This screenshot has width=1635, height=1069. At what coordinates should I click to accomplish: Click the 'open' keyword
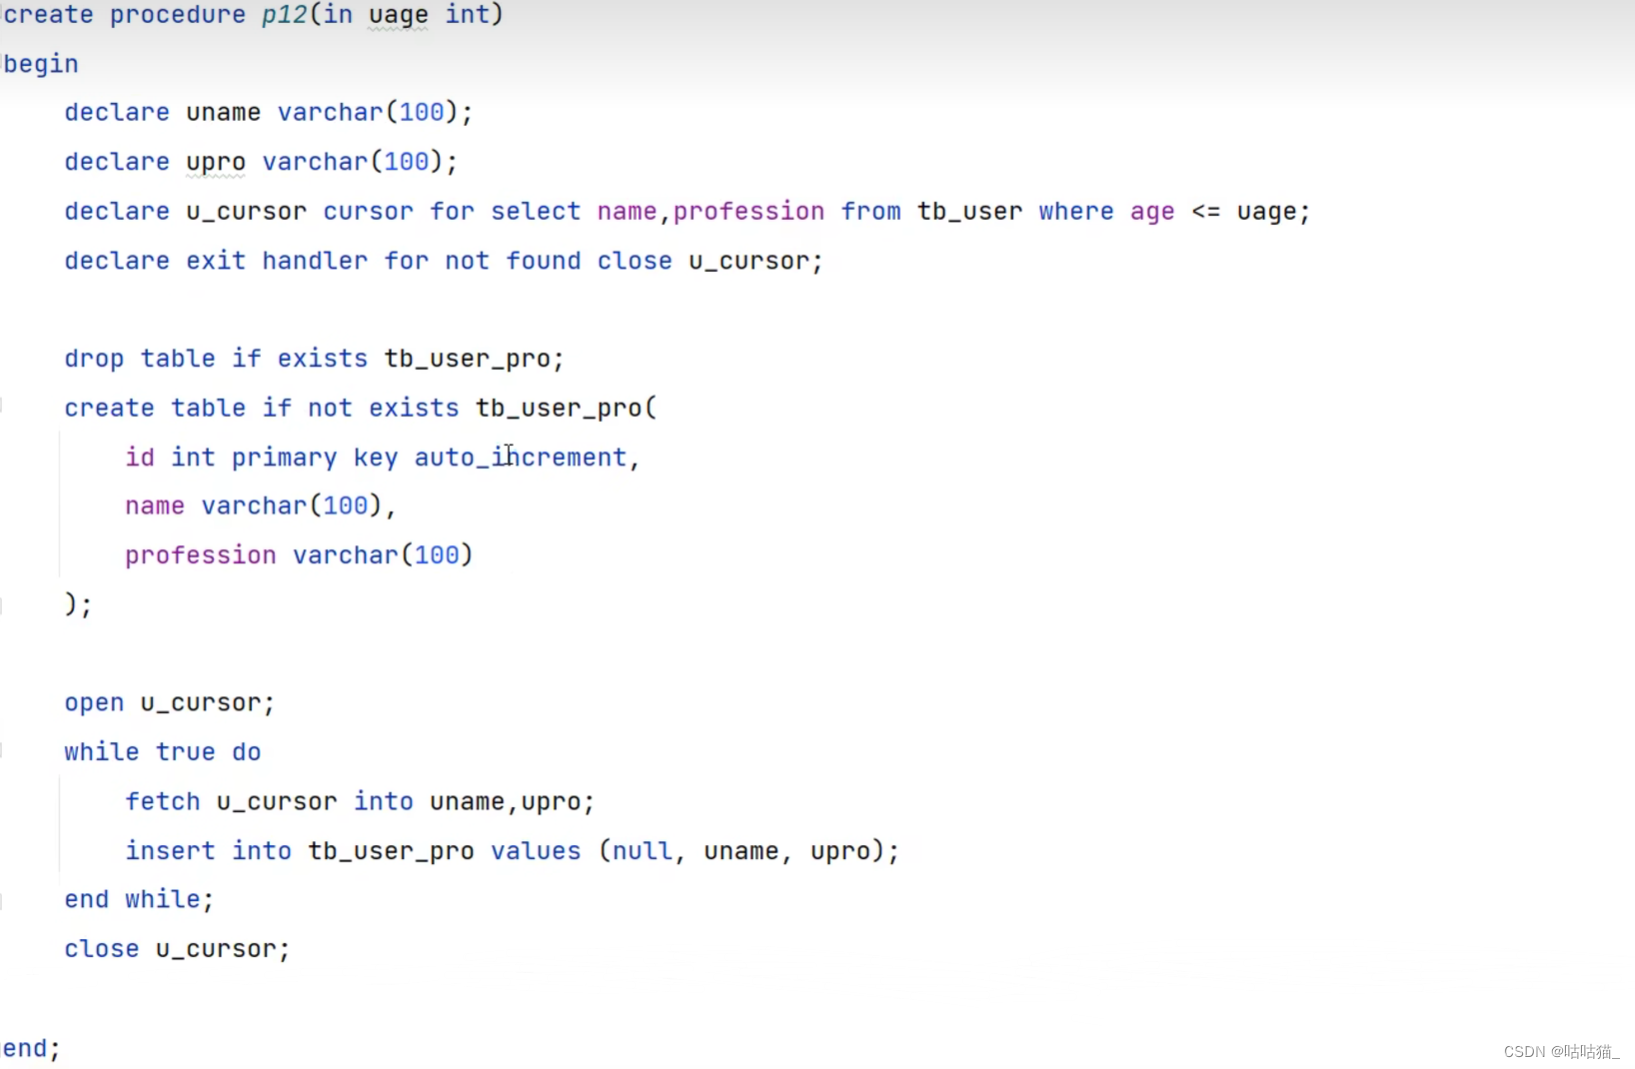tap(94, 704)
